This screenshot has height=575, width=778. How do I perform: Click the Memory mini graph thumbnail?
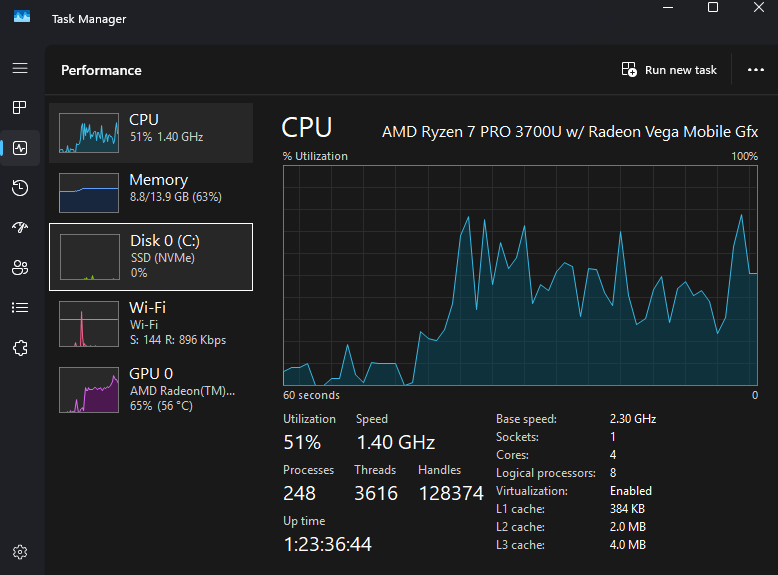point(89,192)
